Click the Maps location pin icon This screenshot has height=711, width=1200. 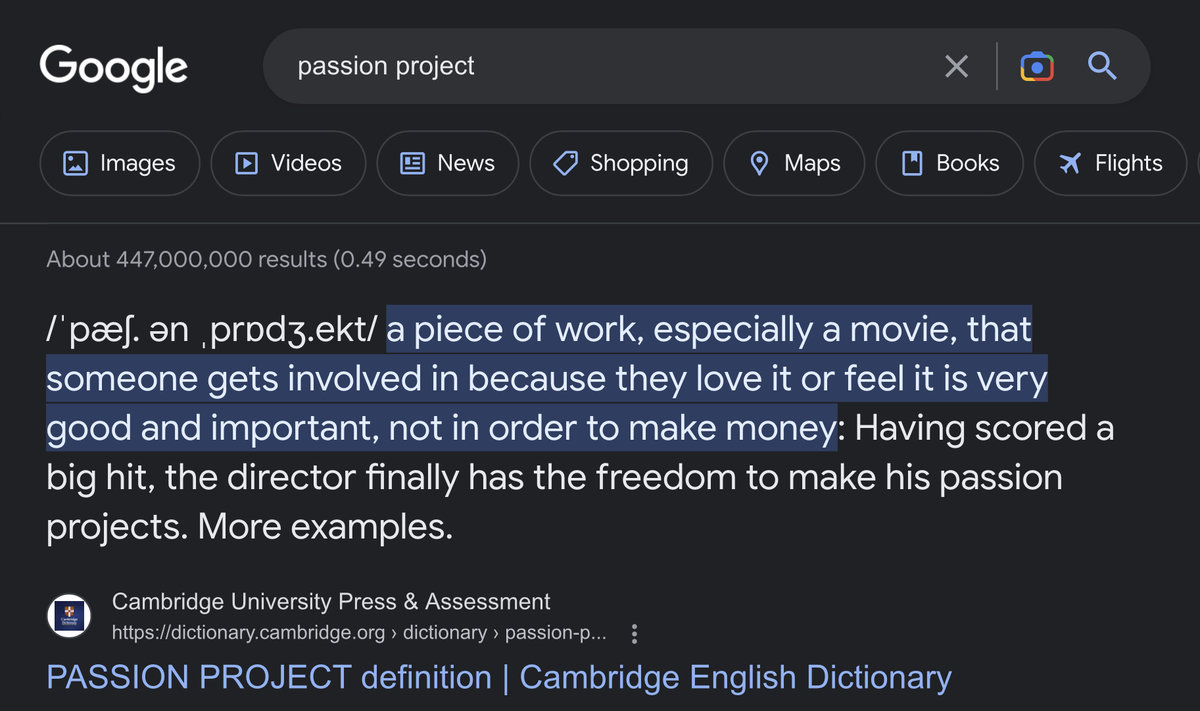click(760, 163)
